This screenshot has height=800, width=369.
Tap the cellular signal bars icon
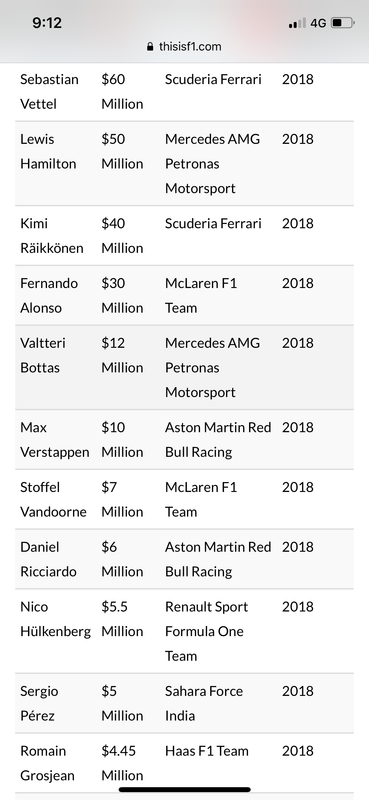[297, 23]
